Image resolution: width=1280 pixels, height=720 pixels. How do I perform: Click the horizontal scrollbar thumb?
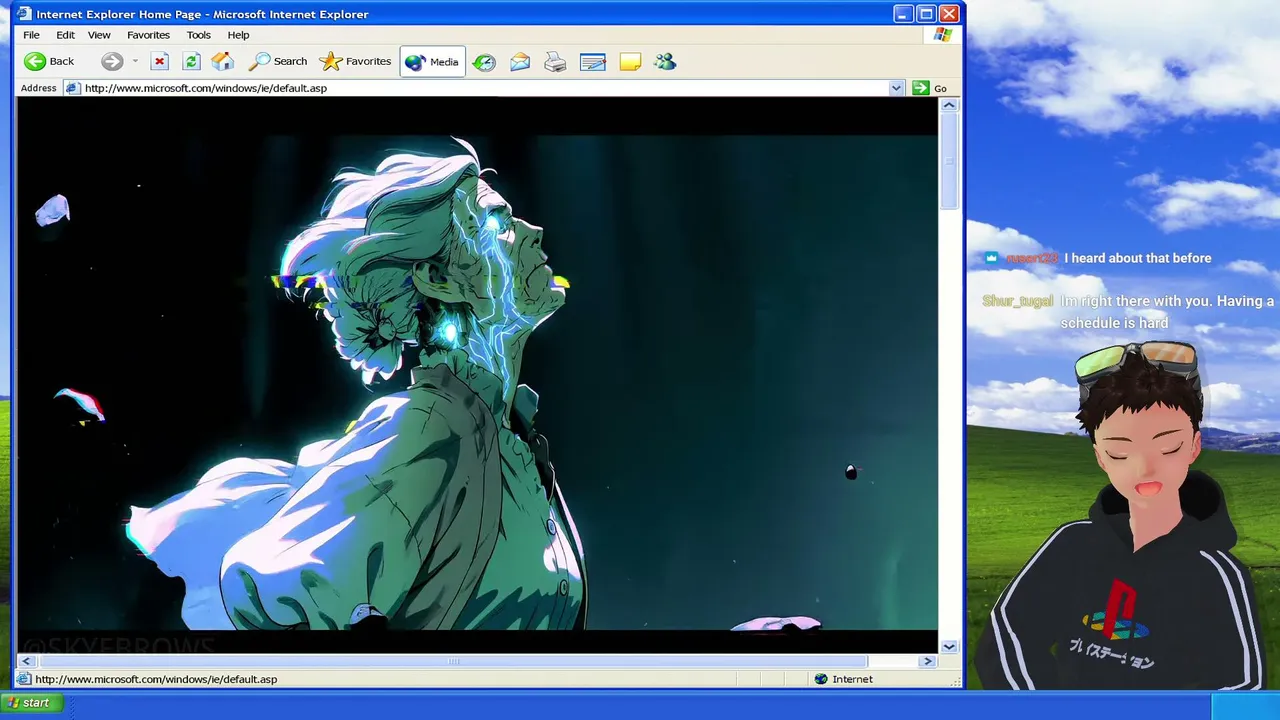pyautogui.click(x=452, y=661)
